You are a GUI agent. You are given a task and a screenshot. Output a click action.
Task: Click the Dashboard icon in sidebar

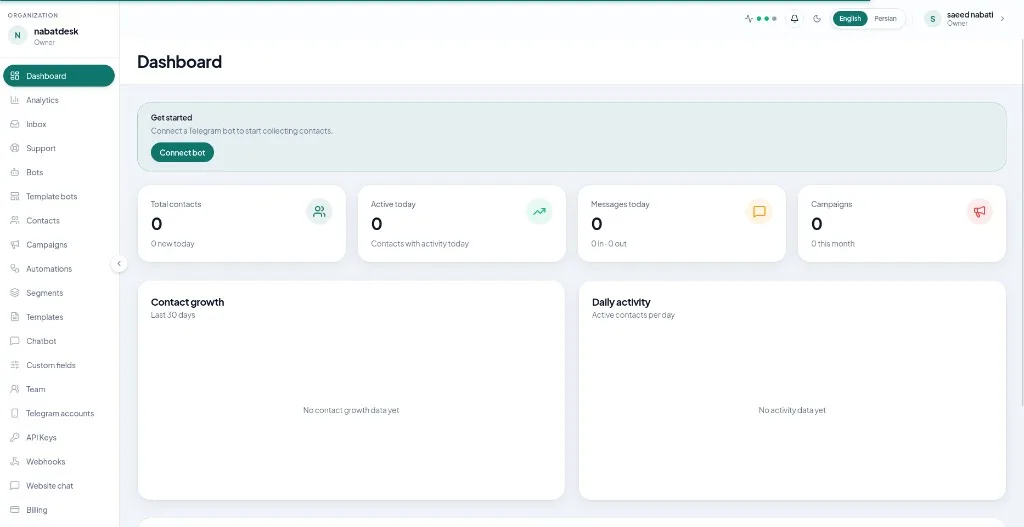click(15, 76)
